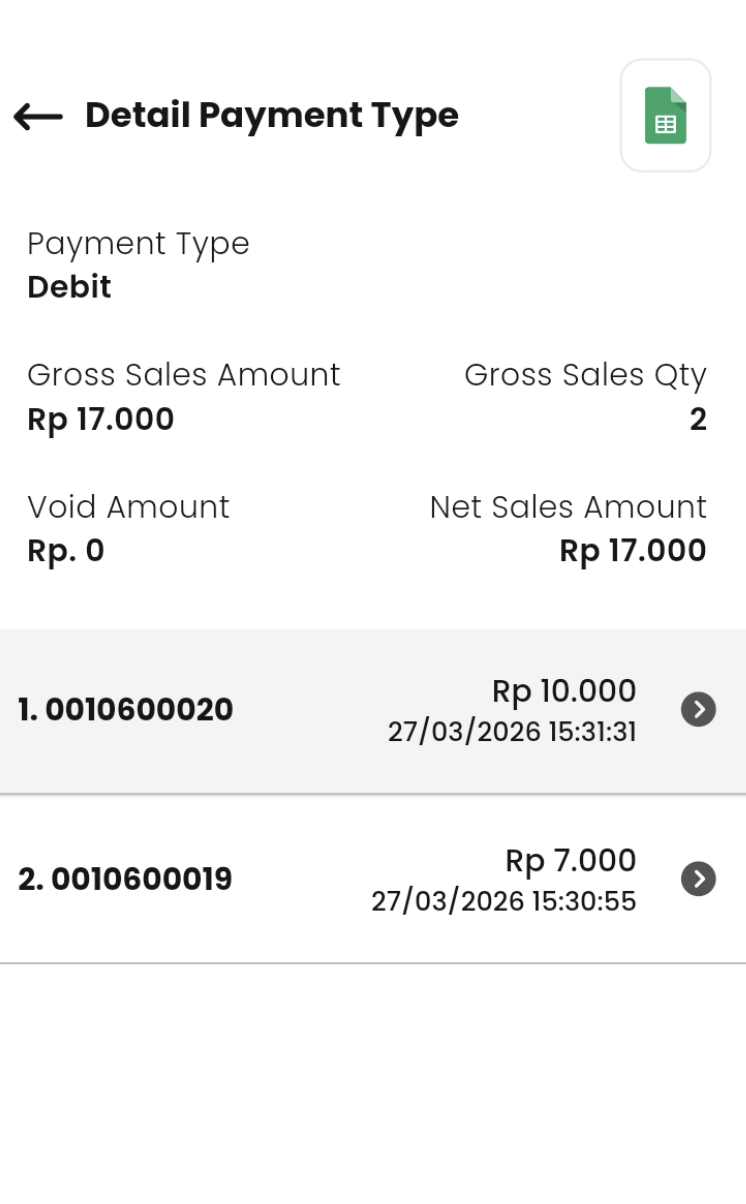
Task: Go back using the left arrow
Action: (x=38, y=116)
